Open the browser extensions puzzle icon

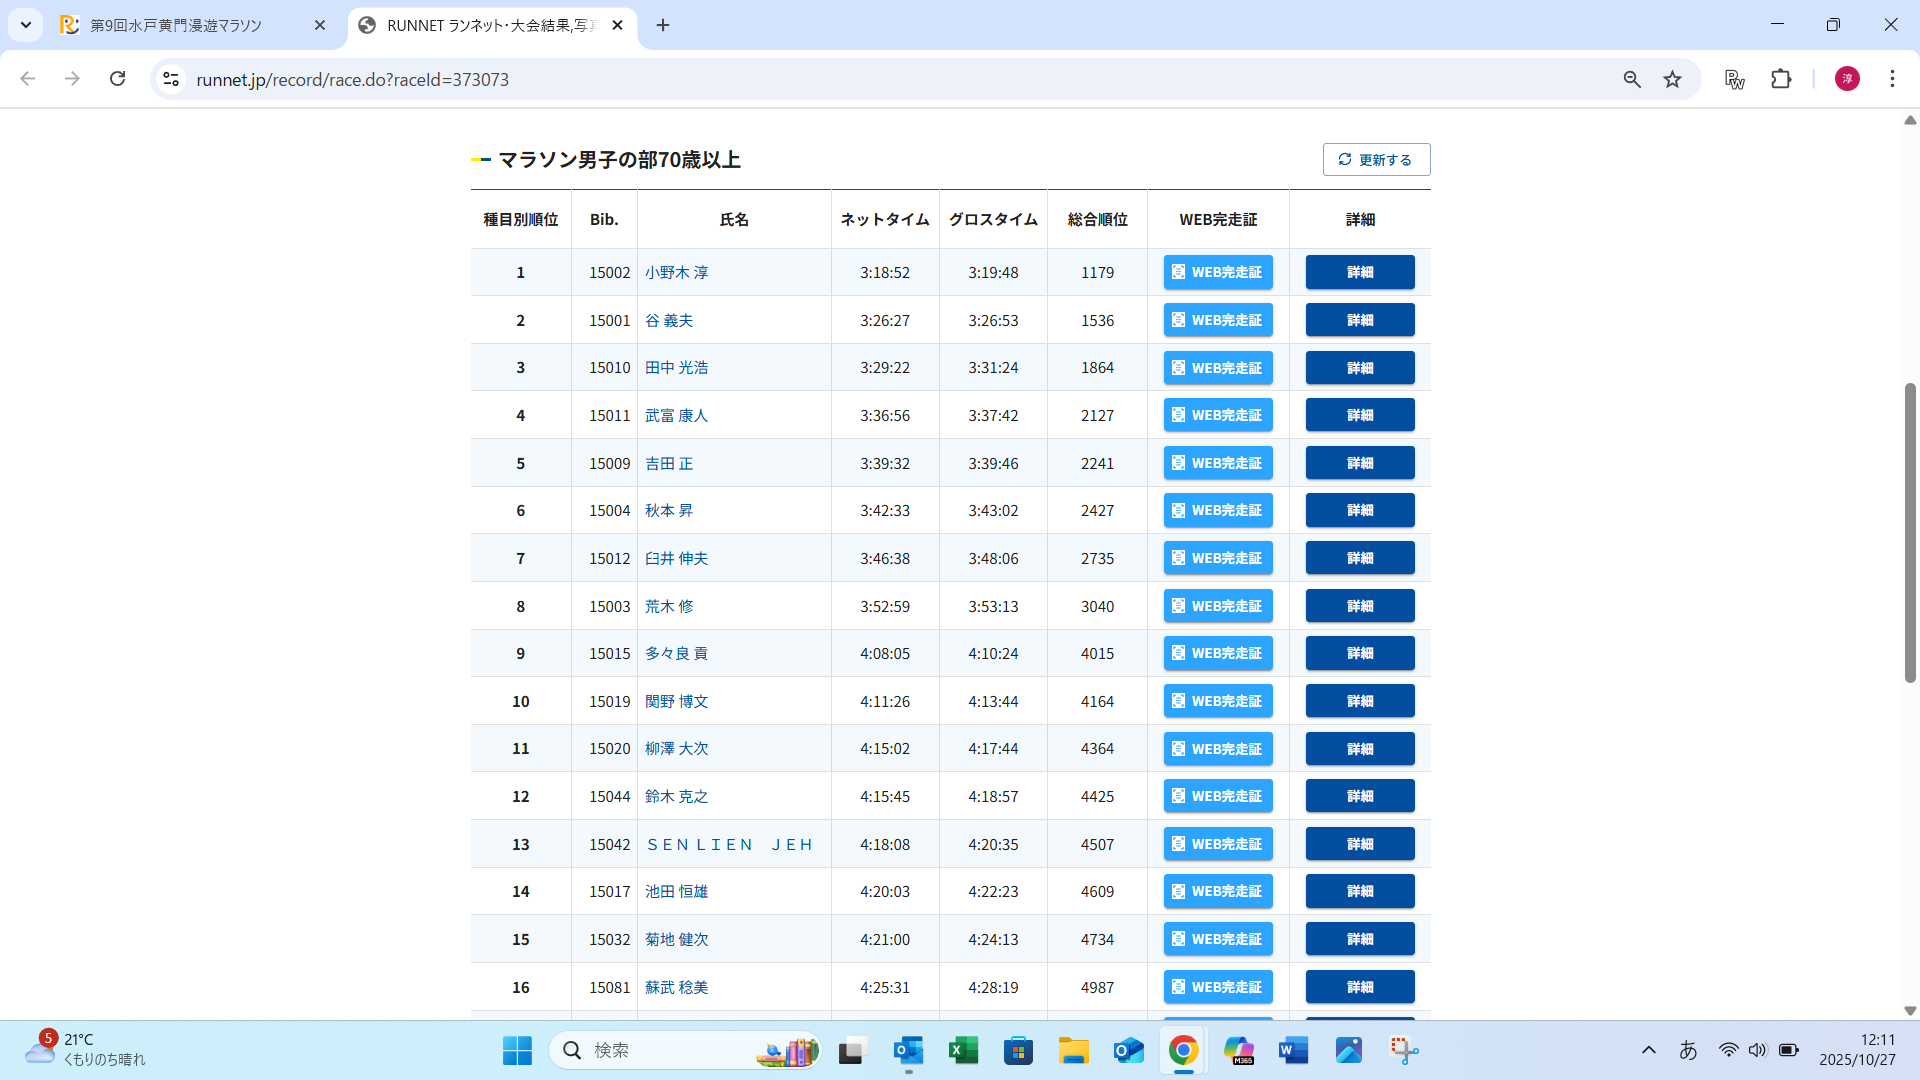point(1781,79)
